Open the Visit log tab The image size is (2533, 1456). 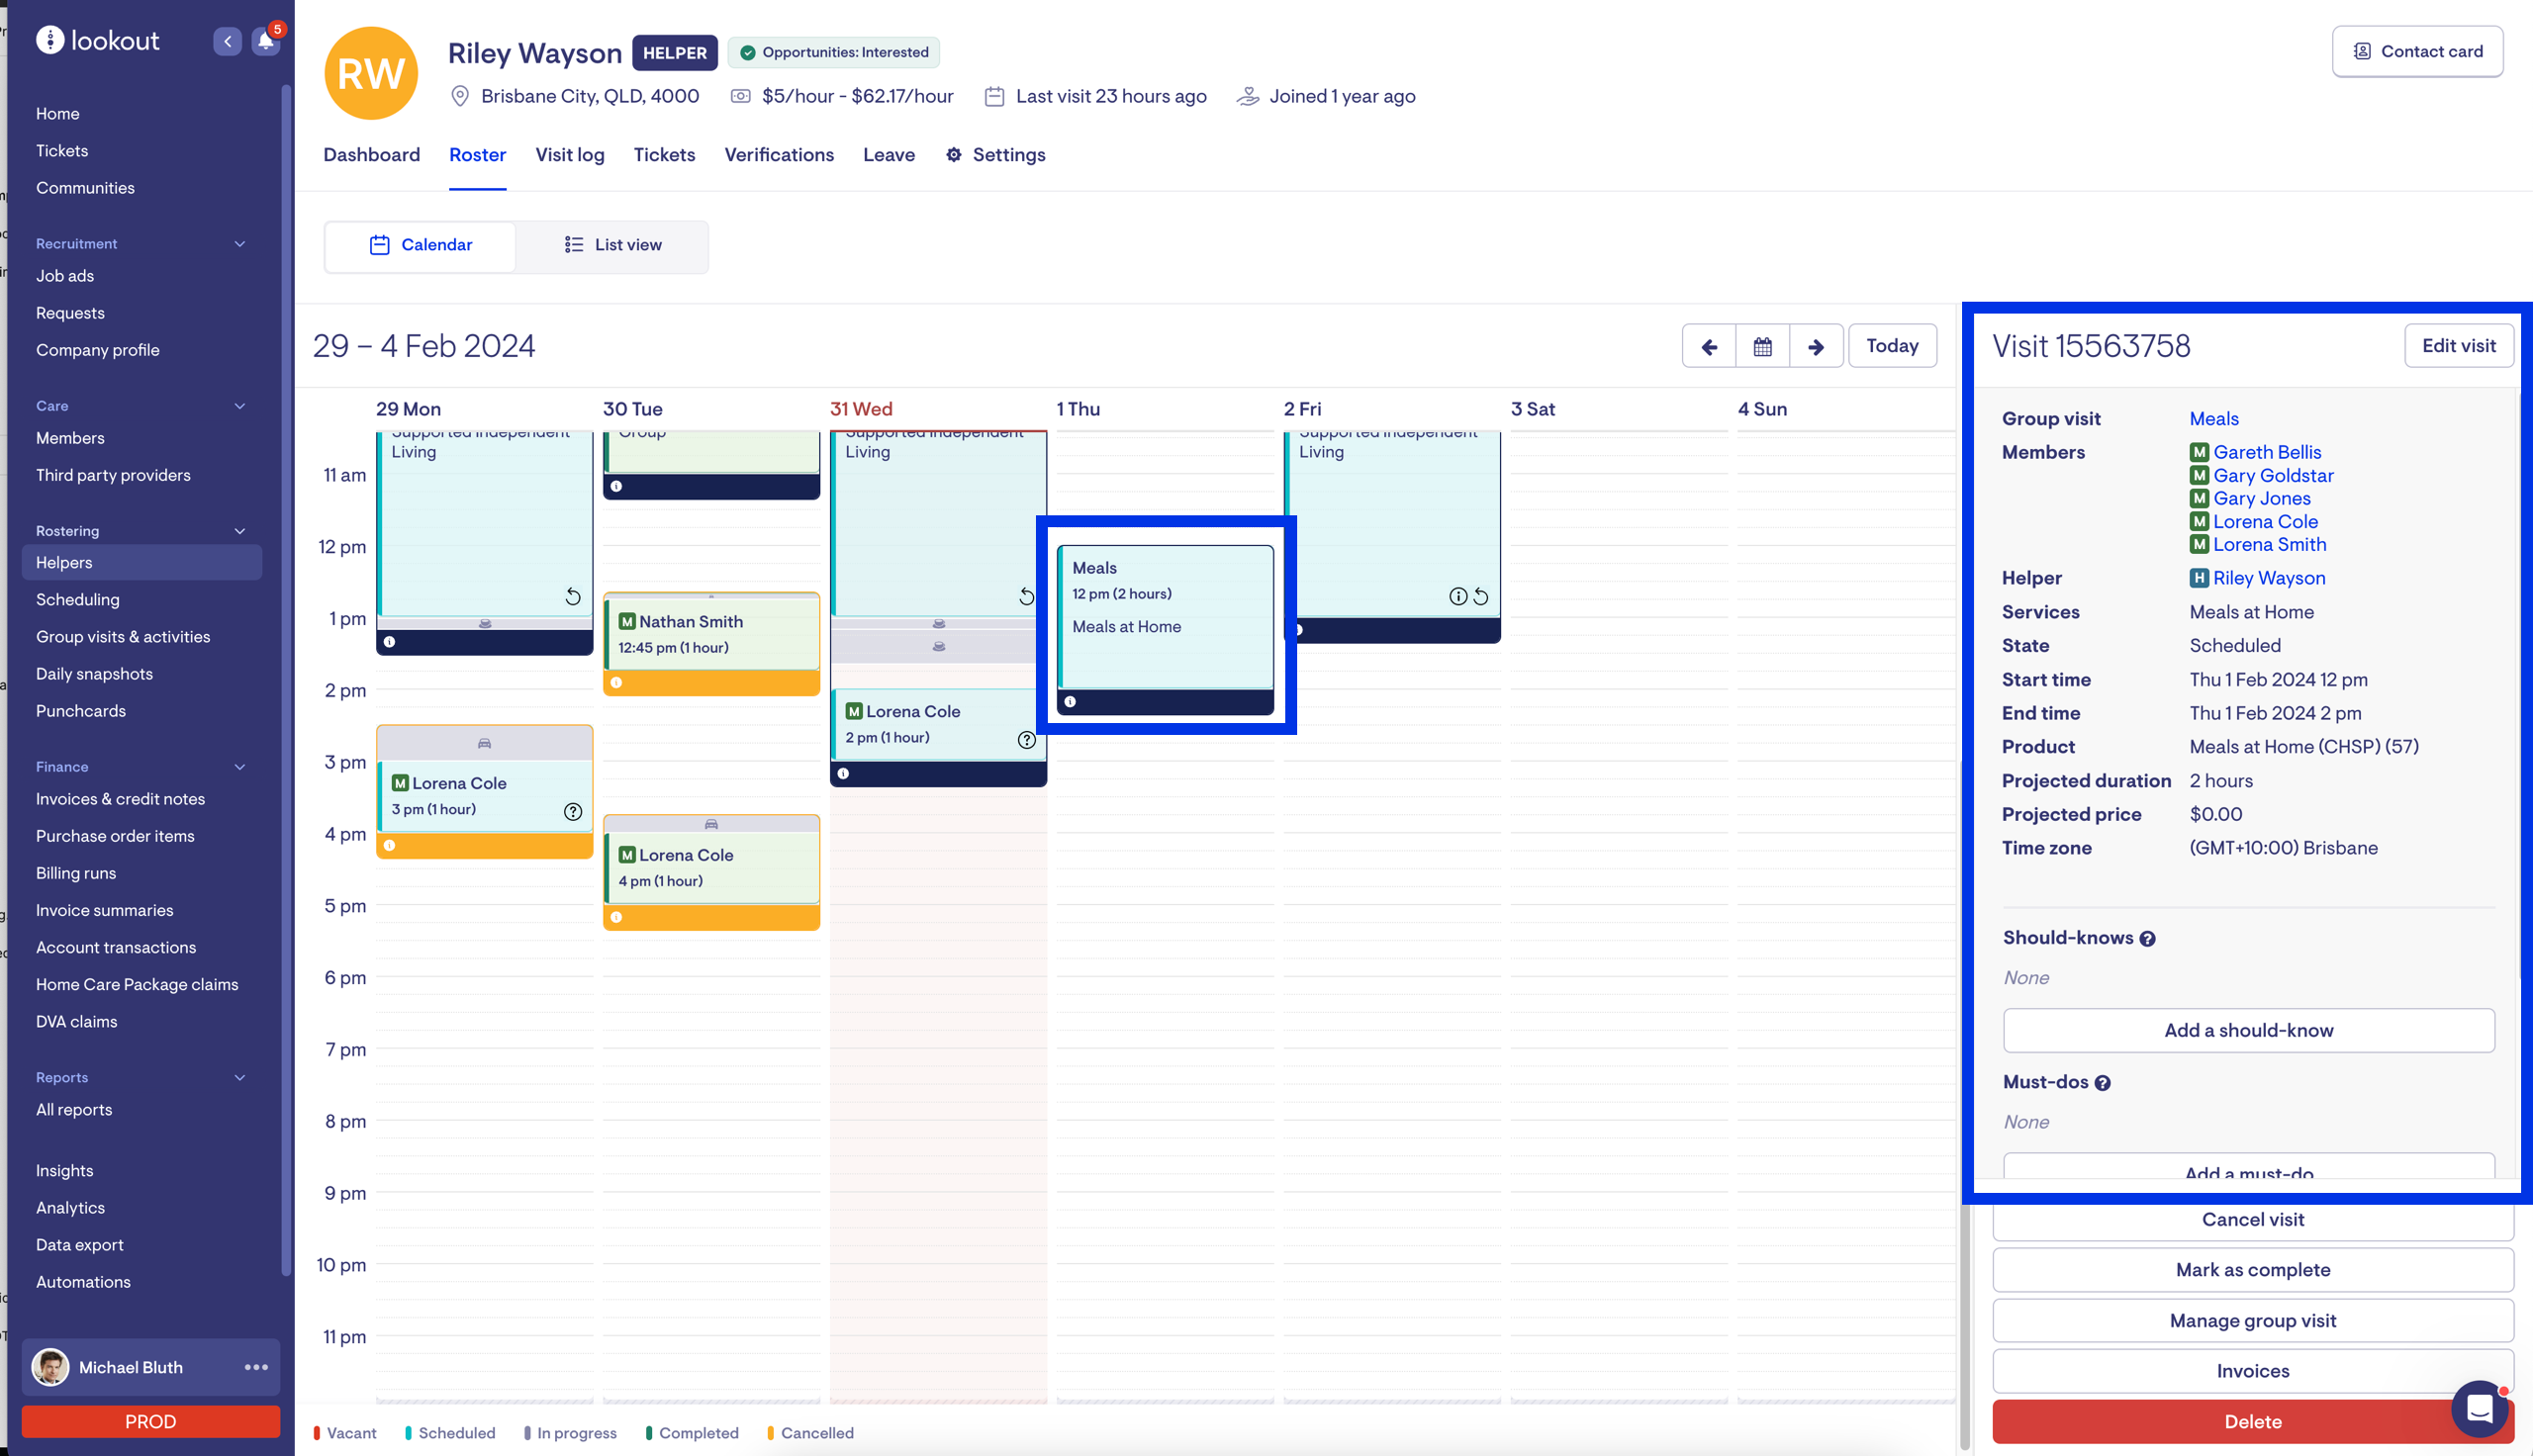pyautogui.click(x=569, y=155)
